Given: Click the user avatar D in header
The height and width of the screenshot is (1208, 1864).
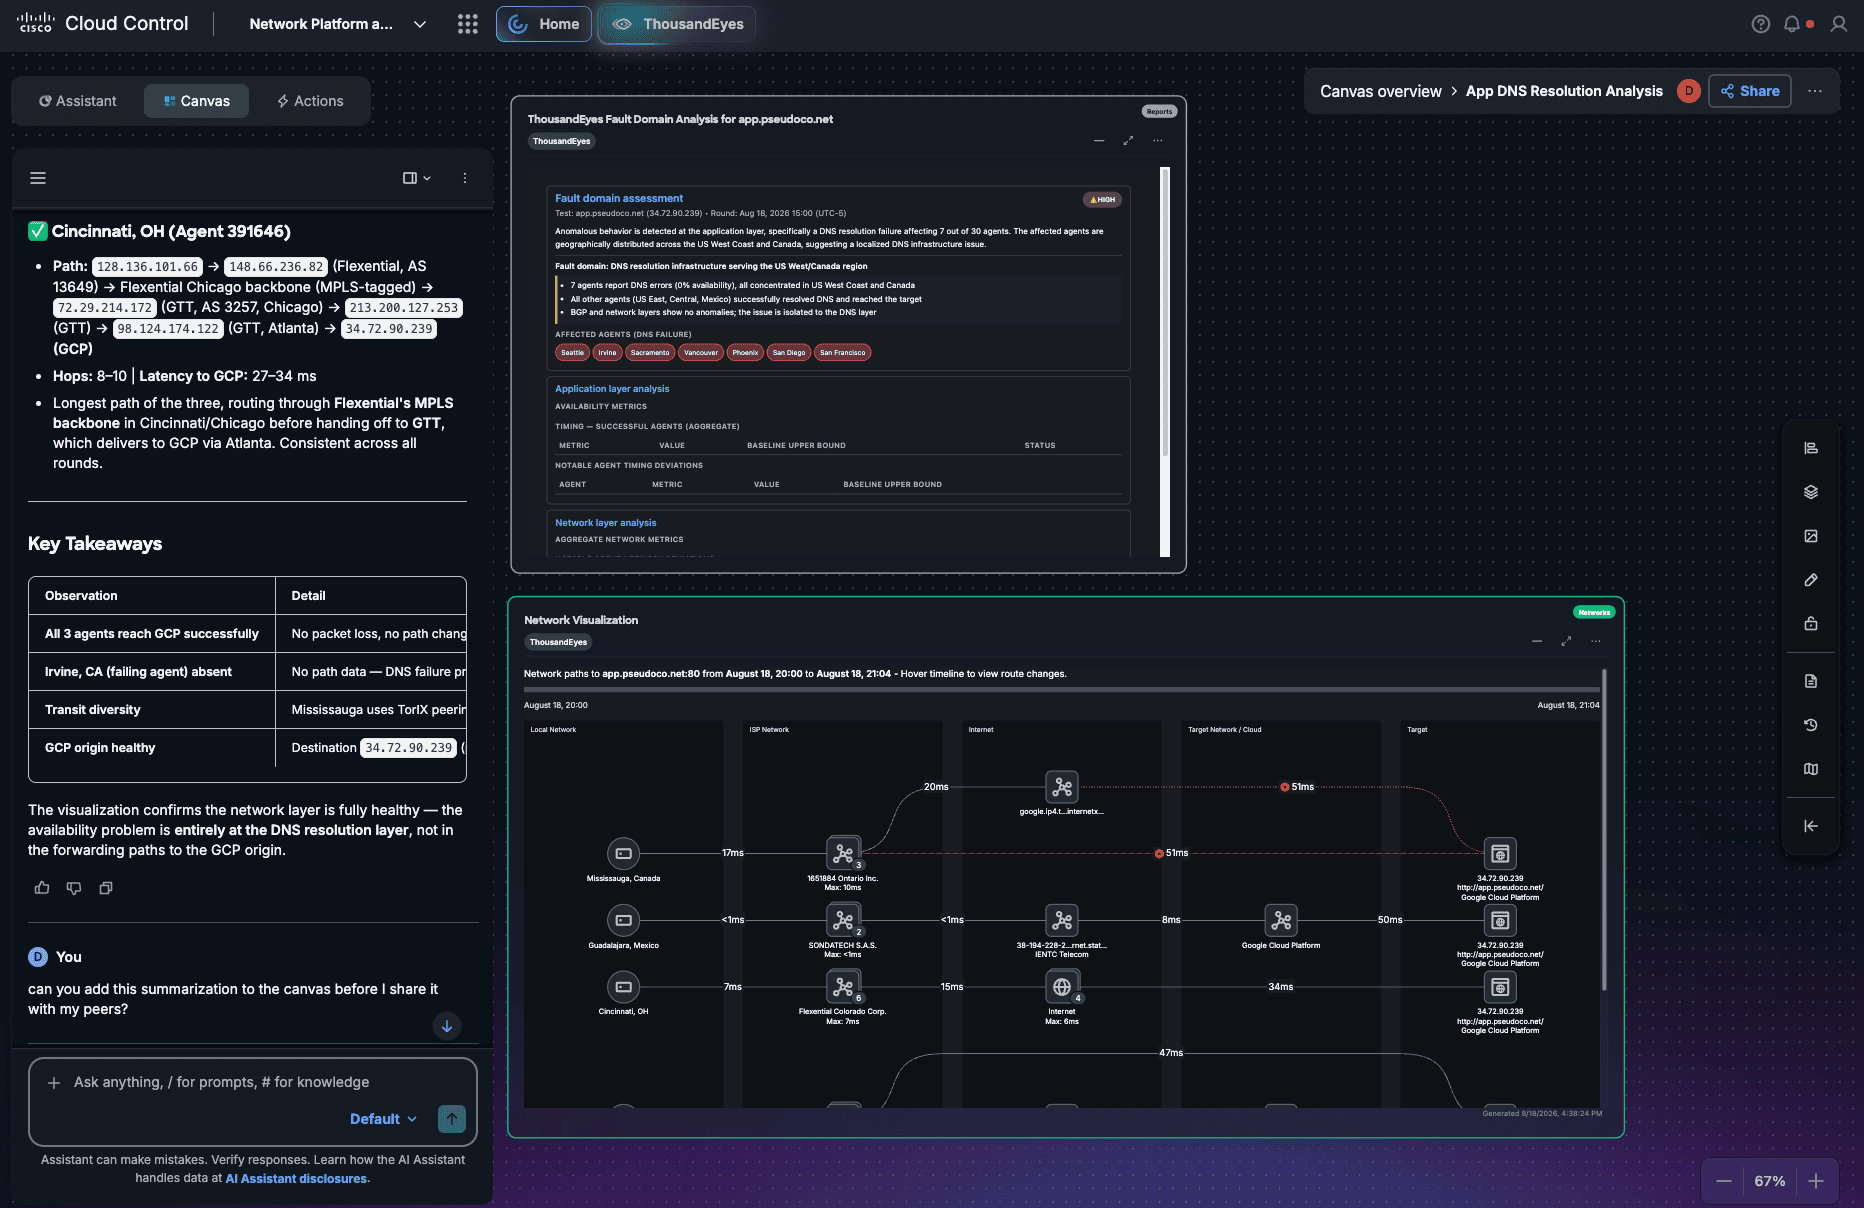Looking at the screenshot, I should [1689, 91].
